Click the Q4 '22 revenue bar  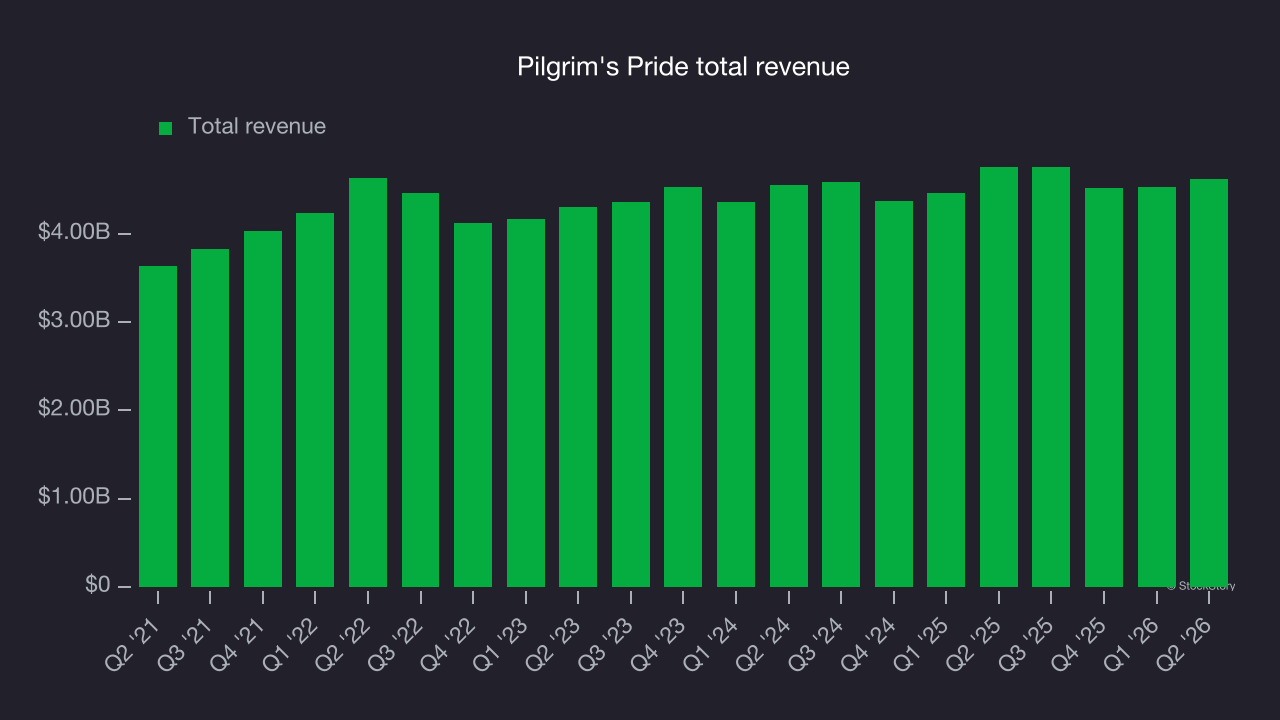pyautogui.click(x=473, y=405)
